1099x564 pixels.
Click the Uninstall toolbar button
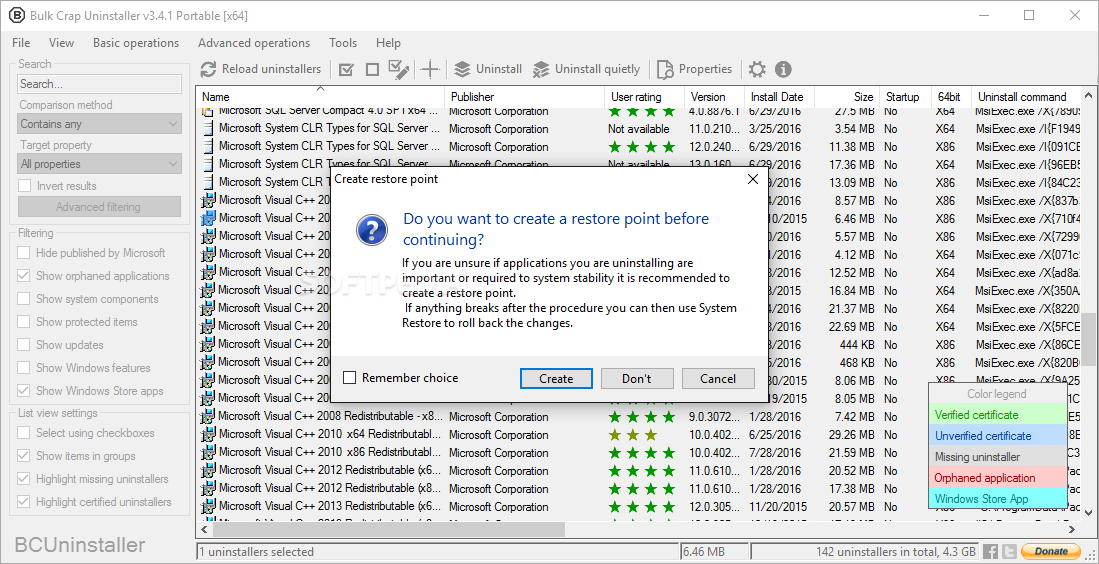point(488,69)
